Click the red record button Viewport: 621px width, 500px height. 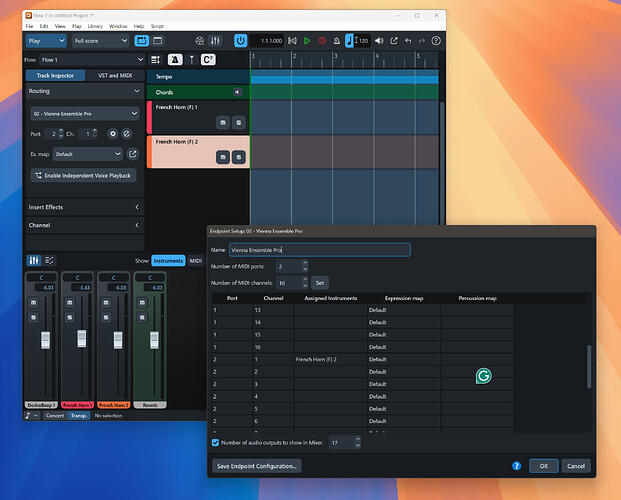(x=322, y=41)
